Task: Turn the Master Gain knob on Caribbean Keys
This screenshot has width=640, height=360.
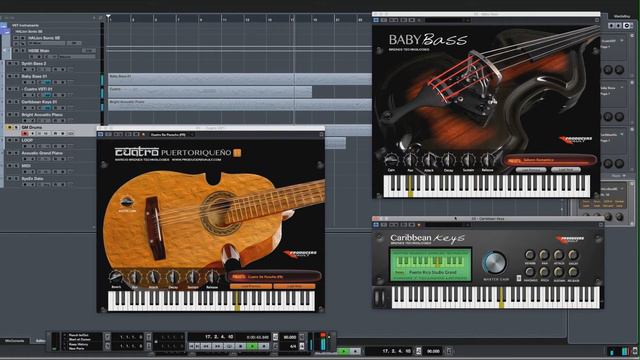Action: pyautogui.click(x=495, y=262)
